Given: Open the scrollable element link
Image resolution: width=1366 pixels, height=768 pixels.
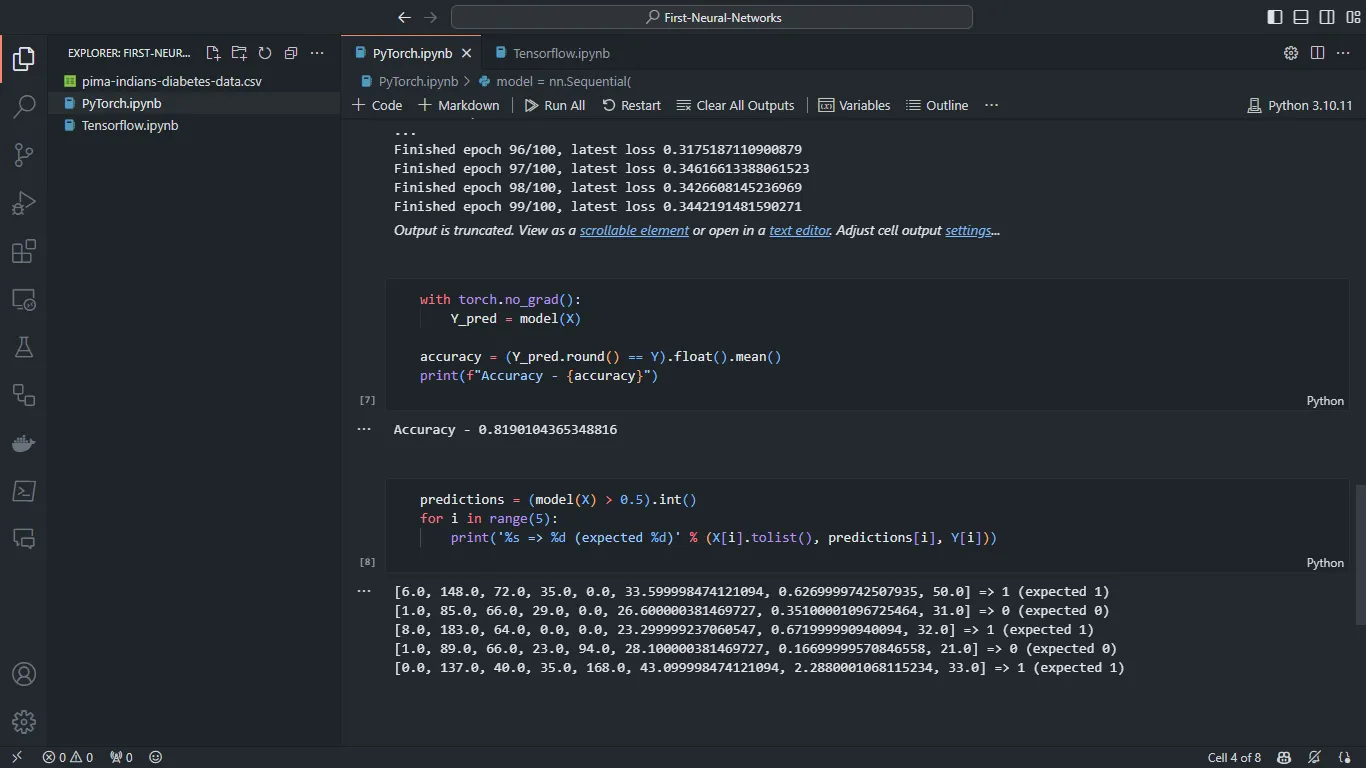Looking at the screenshot, I should pyautogui.click(x=634, y=230).
